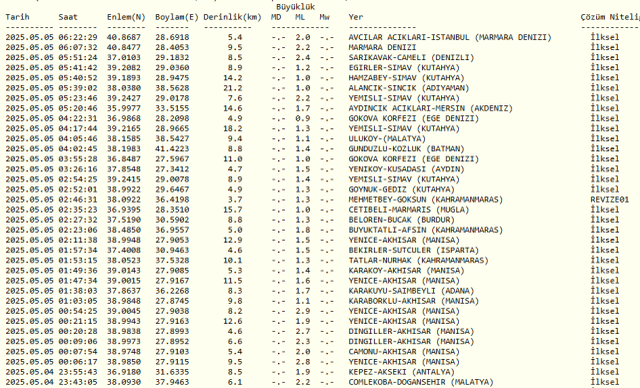Image resolution: width=640 pixels, height=388 pixels.
Task: Select the place 'HAMZABEY-SIMAV (KUTAHYA)'
Action: 407,78
